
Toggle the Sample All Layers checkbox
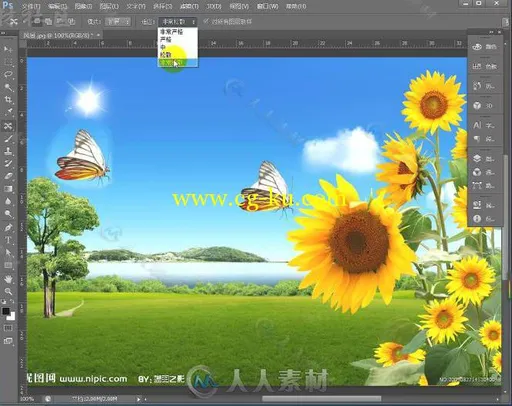click(x=206, y=21)
